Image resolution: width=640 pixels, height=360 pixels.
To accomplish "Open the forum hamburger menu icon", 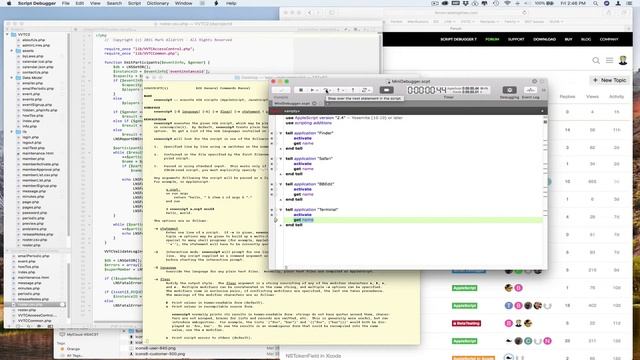I will [609, 60].
